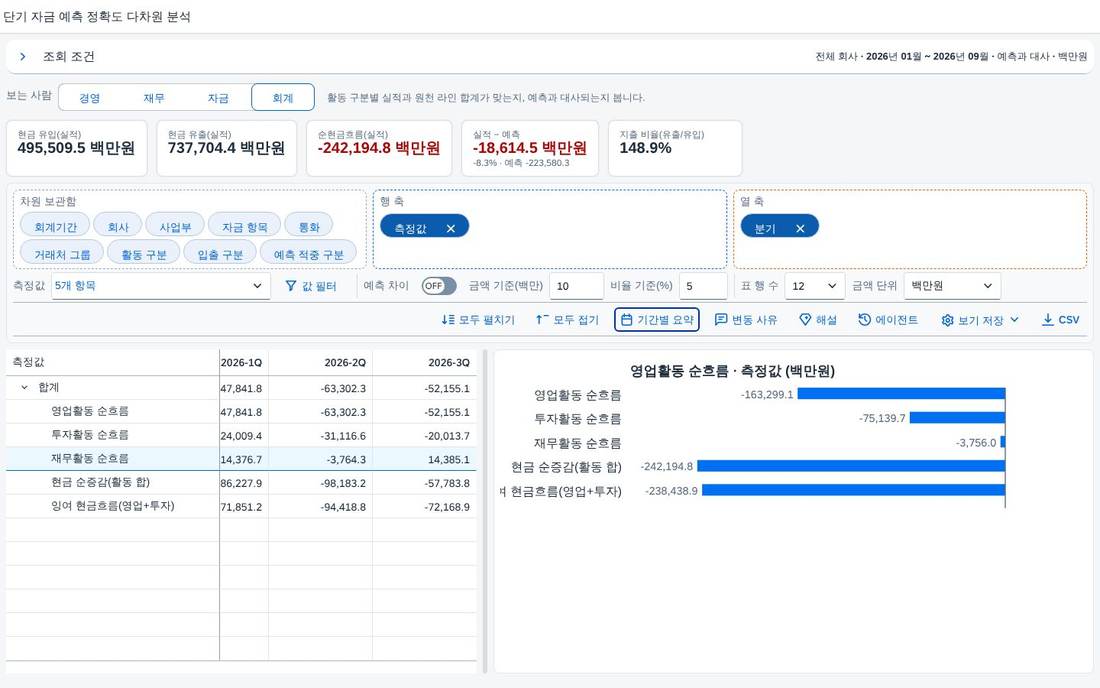Image resolution: width=1100 pixels, height=688 pixels.
Task: Click the 측정값 table column header
Action: click(x=112, y=363)
